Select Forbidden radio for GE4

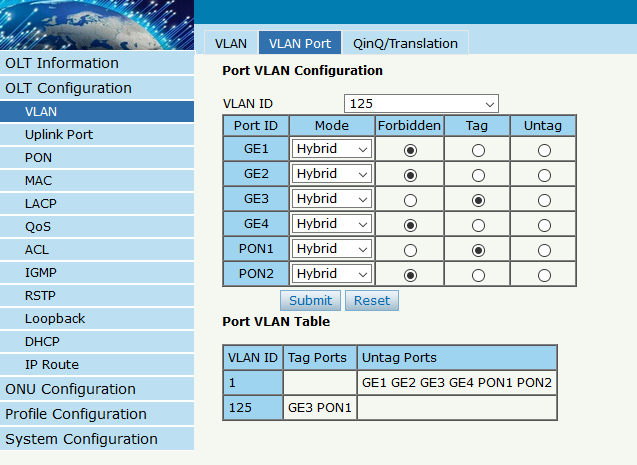point(410,225)
